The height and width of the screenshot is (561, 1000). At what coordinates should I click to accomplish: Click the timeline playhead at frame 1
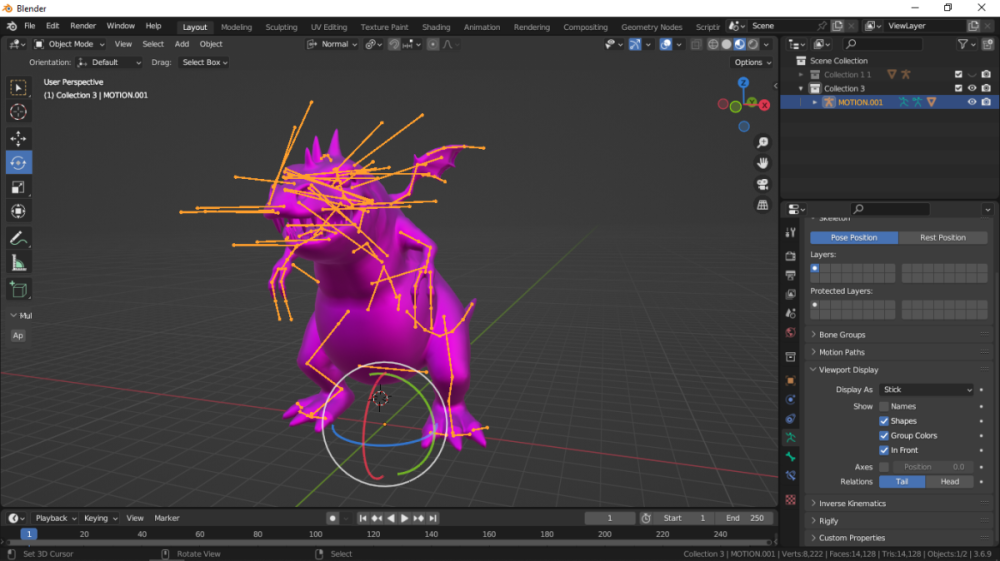point(29,534)
